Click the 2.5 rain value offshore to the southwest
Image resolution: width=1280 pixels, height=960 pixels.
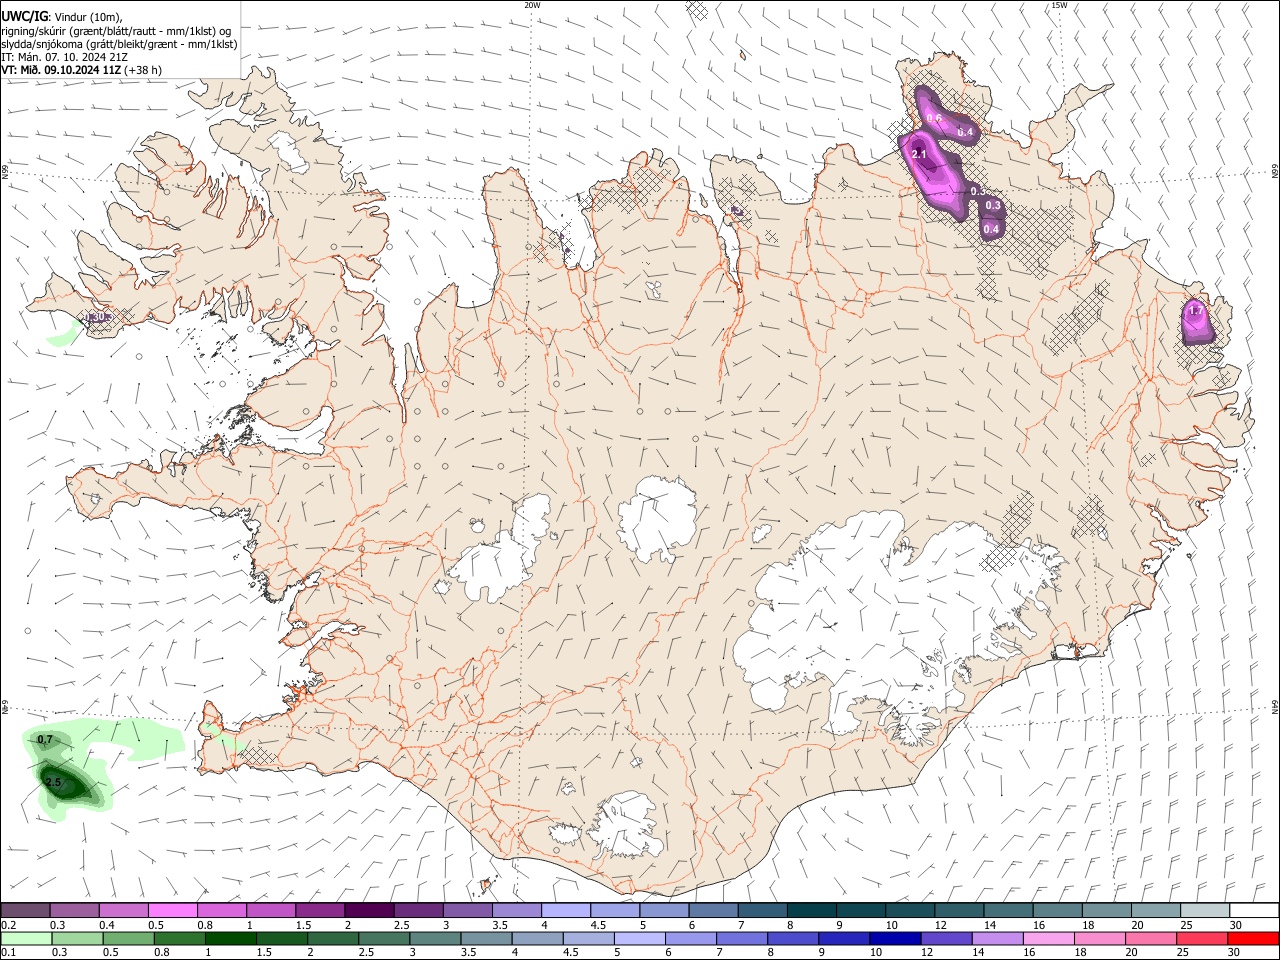53,782
